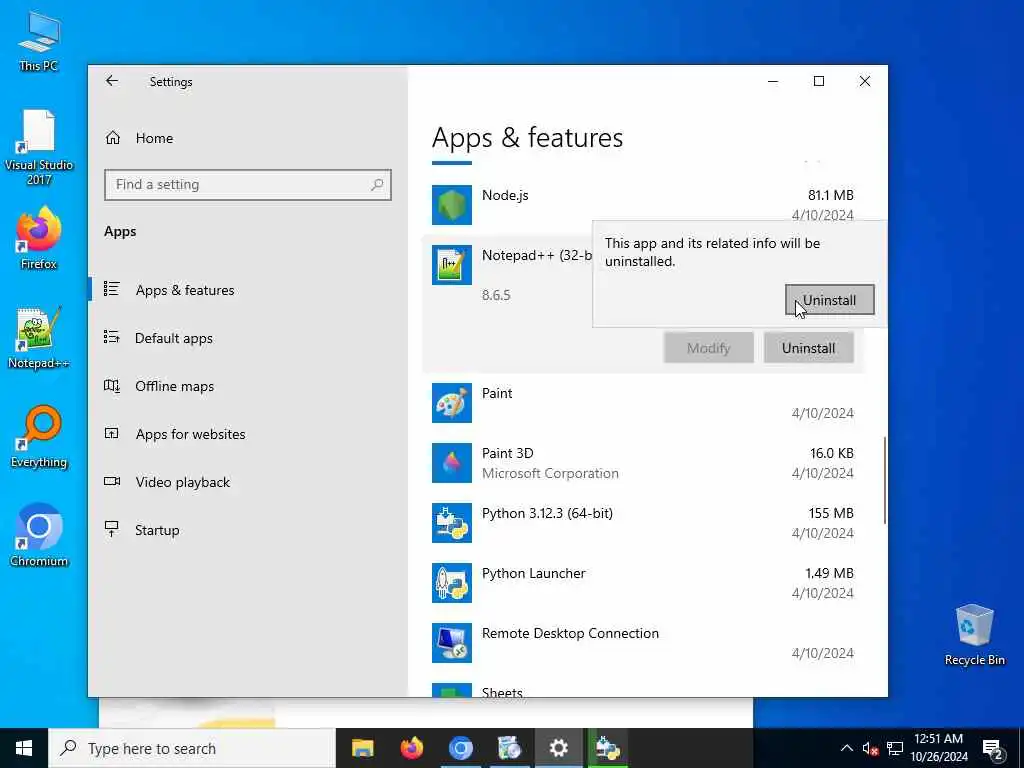Open Everything desktop shortcut
The height and width of the screenshot is (768, 1024).
pyautogui.click(x=39, y=437)
